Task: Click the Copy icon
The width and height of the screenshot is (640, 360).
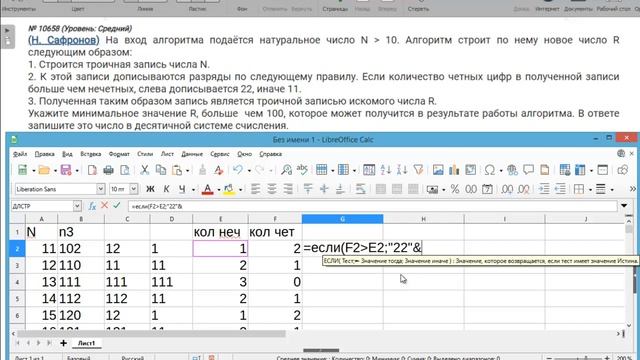Action: coord(161,170)
